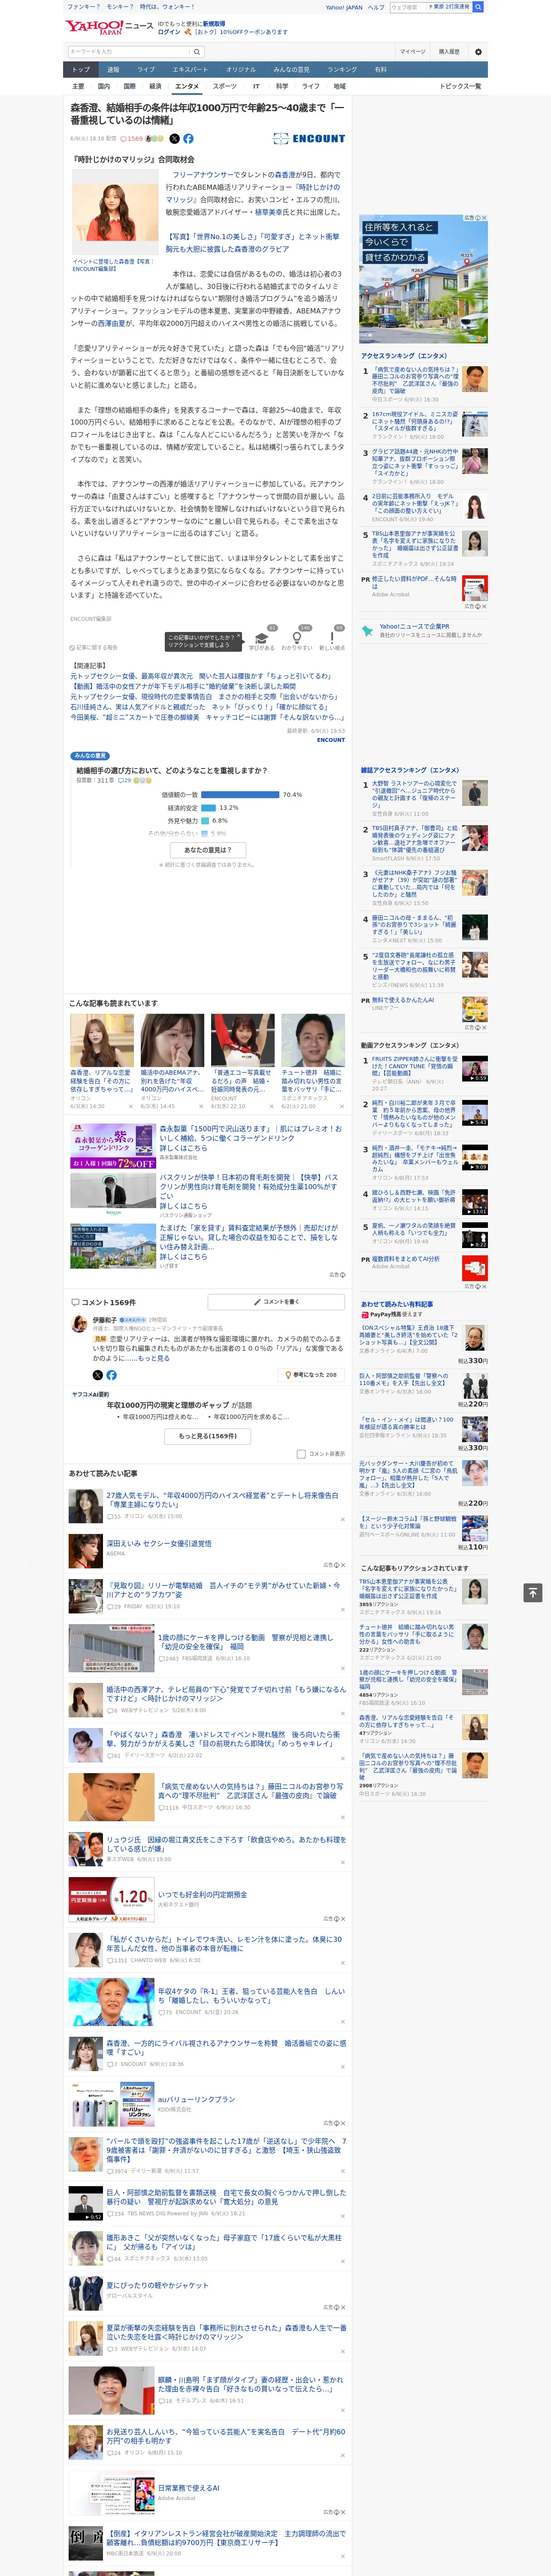Share 伊藤和子's comment on X

click(x=97, y=1375)
